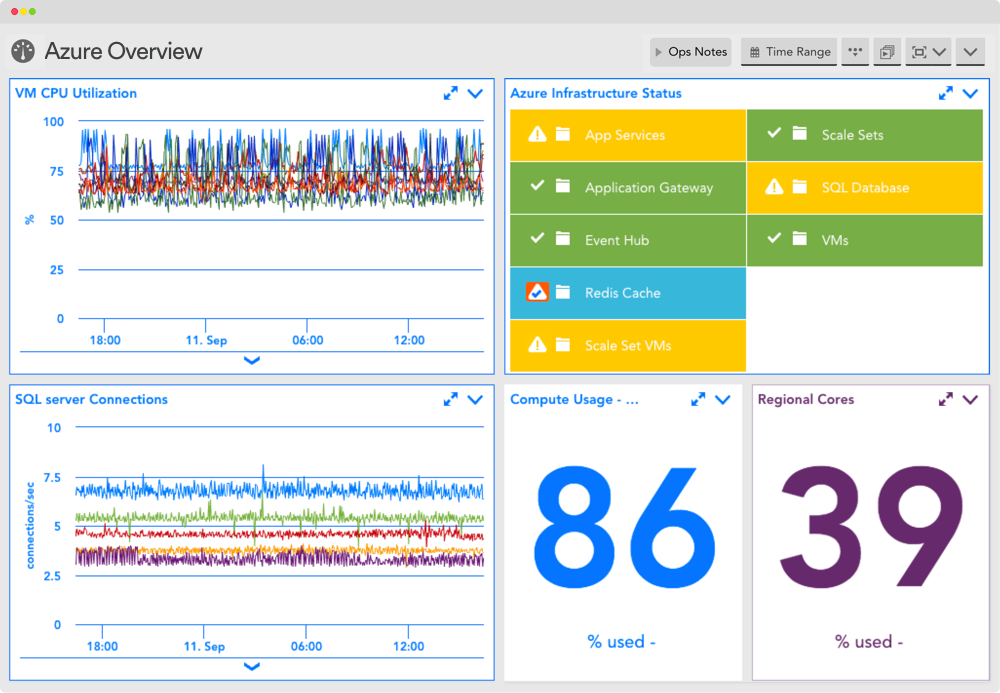
Task: Expand the VM CPU Utilization widget
Action: click(450, 93)
